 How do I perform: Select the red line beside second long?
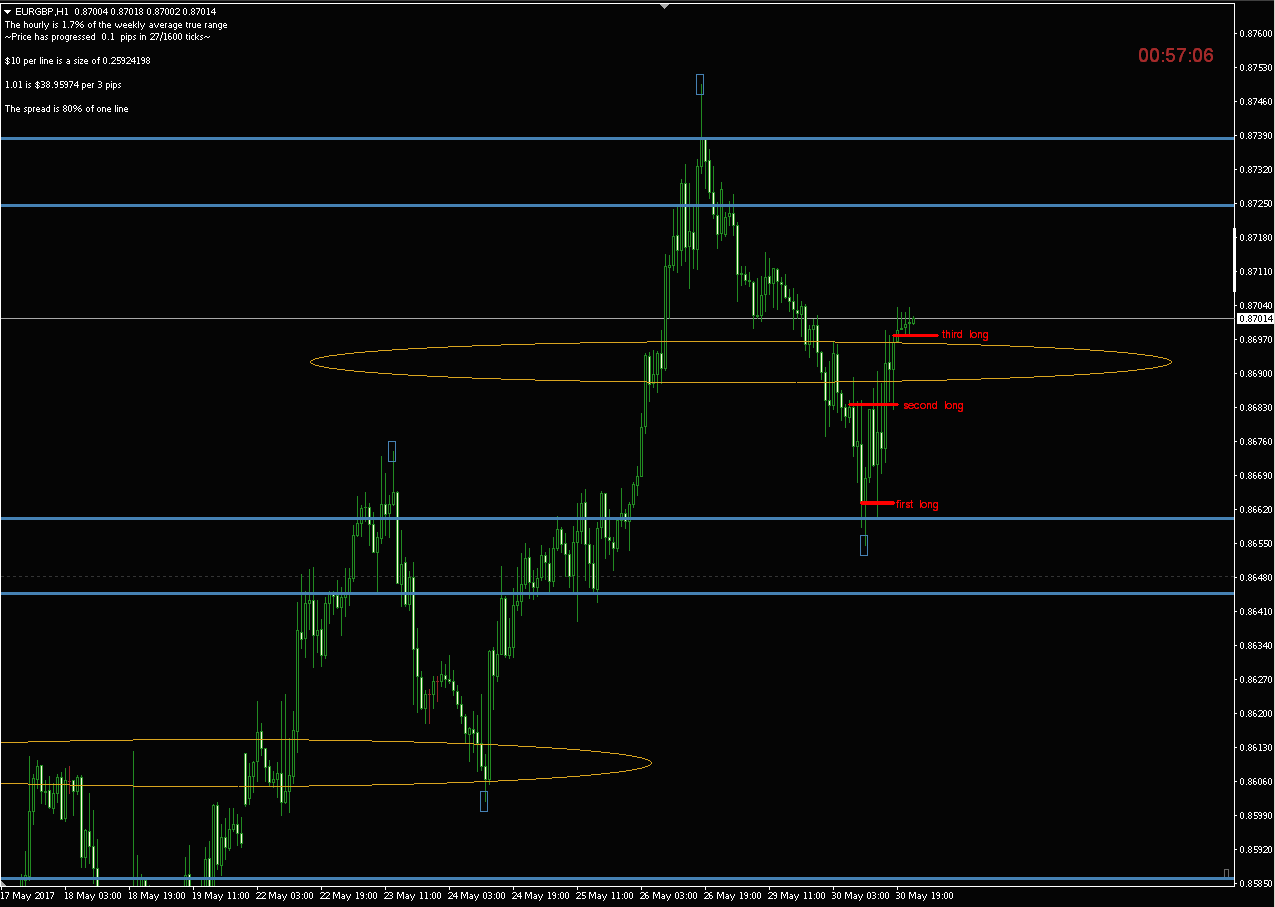(873, 404)
